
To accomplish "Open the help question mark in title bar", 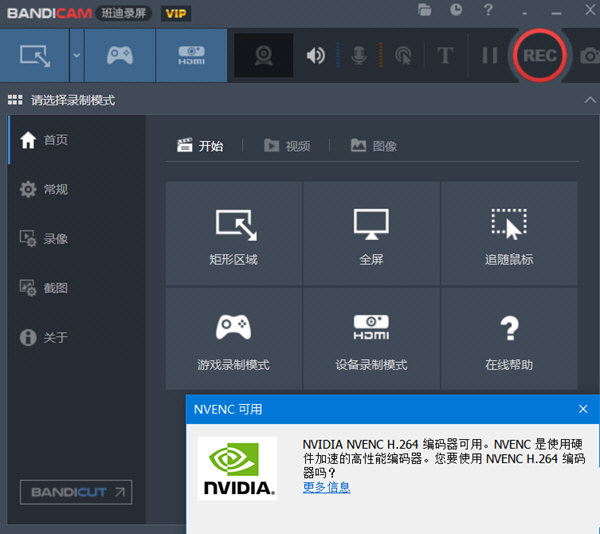I will pos(488,10).
